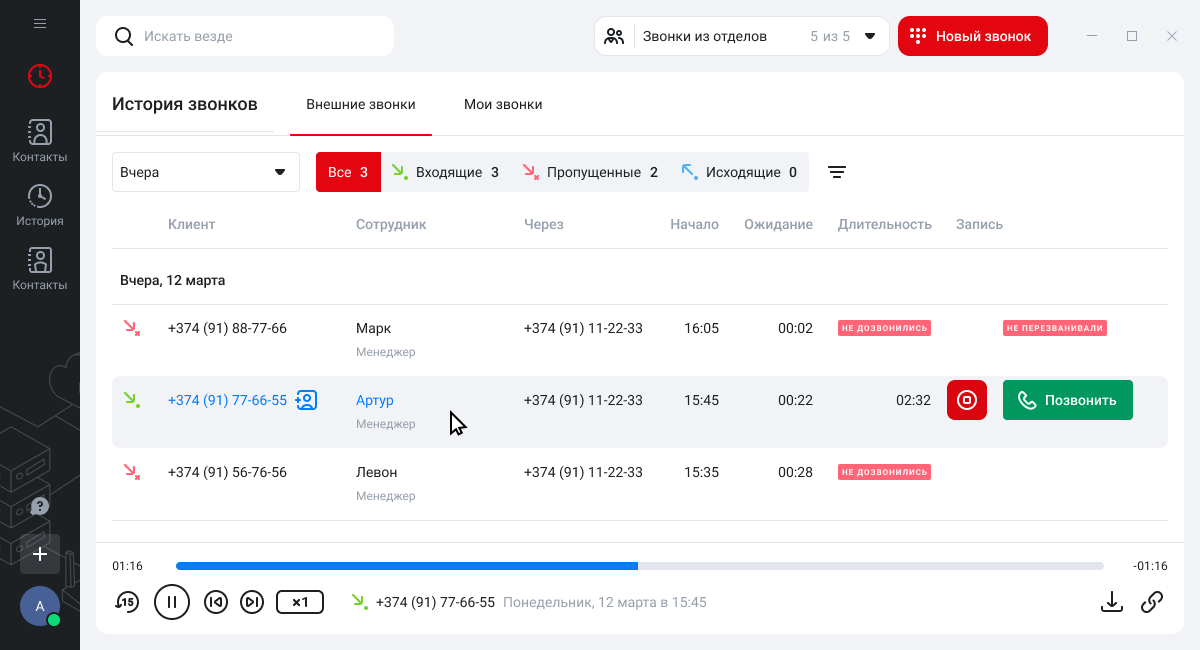
Task: Show Все calls filter
Action: (x=348, y=172)
